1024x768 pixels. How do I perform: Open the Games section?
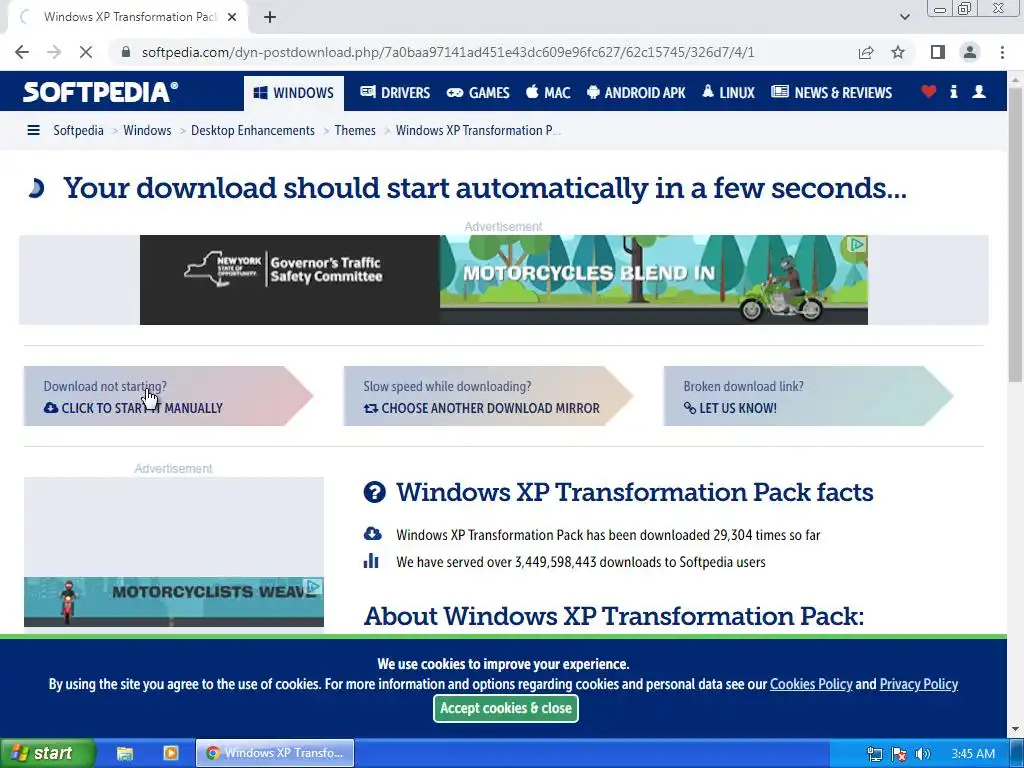(478, 93)
